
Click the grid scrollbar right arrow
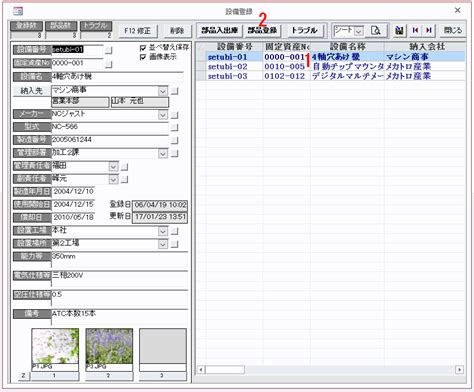[460, 369]
